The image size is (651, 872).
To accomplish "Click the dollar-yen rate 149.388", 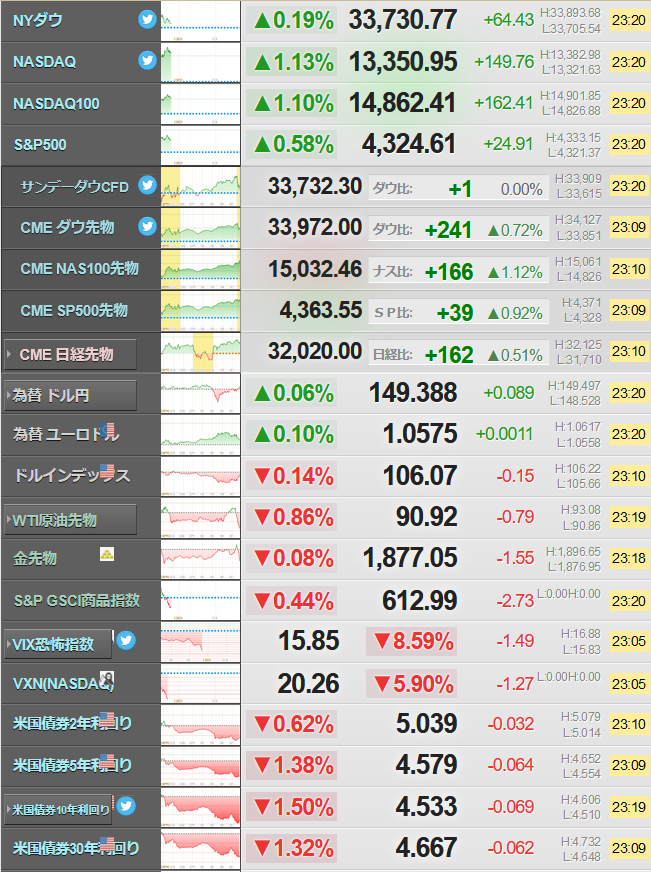I will tap(413, 393).
